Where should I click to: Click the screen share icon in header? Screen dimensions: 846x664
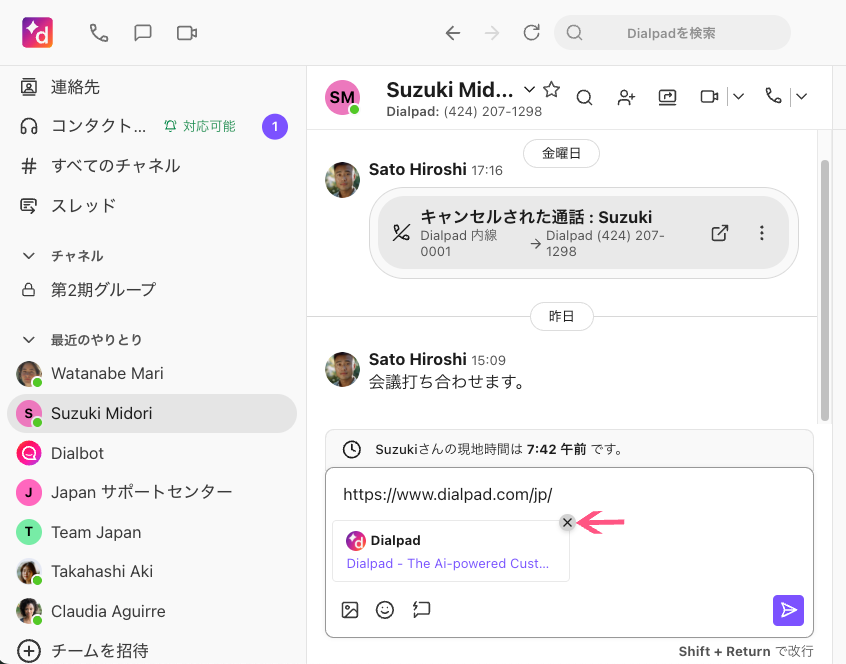[667, 97]
